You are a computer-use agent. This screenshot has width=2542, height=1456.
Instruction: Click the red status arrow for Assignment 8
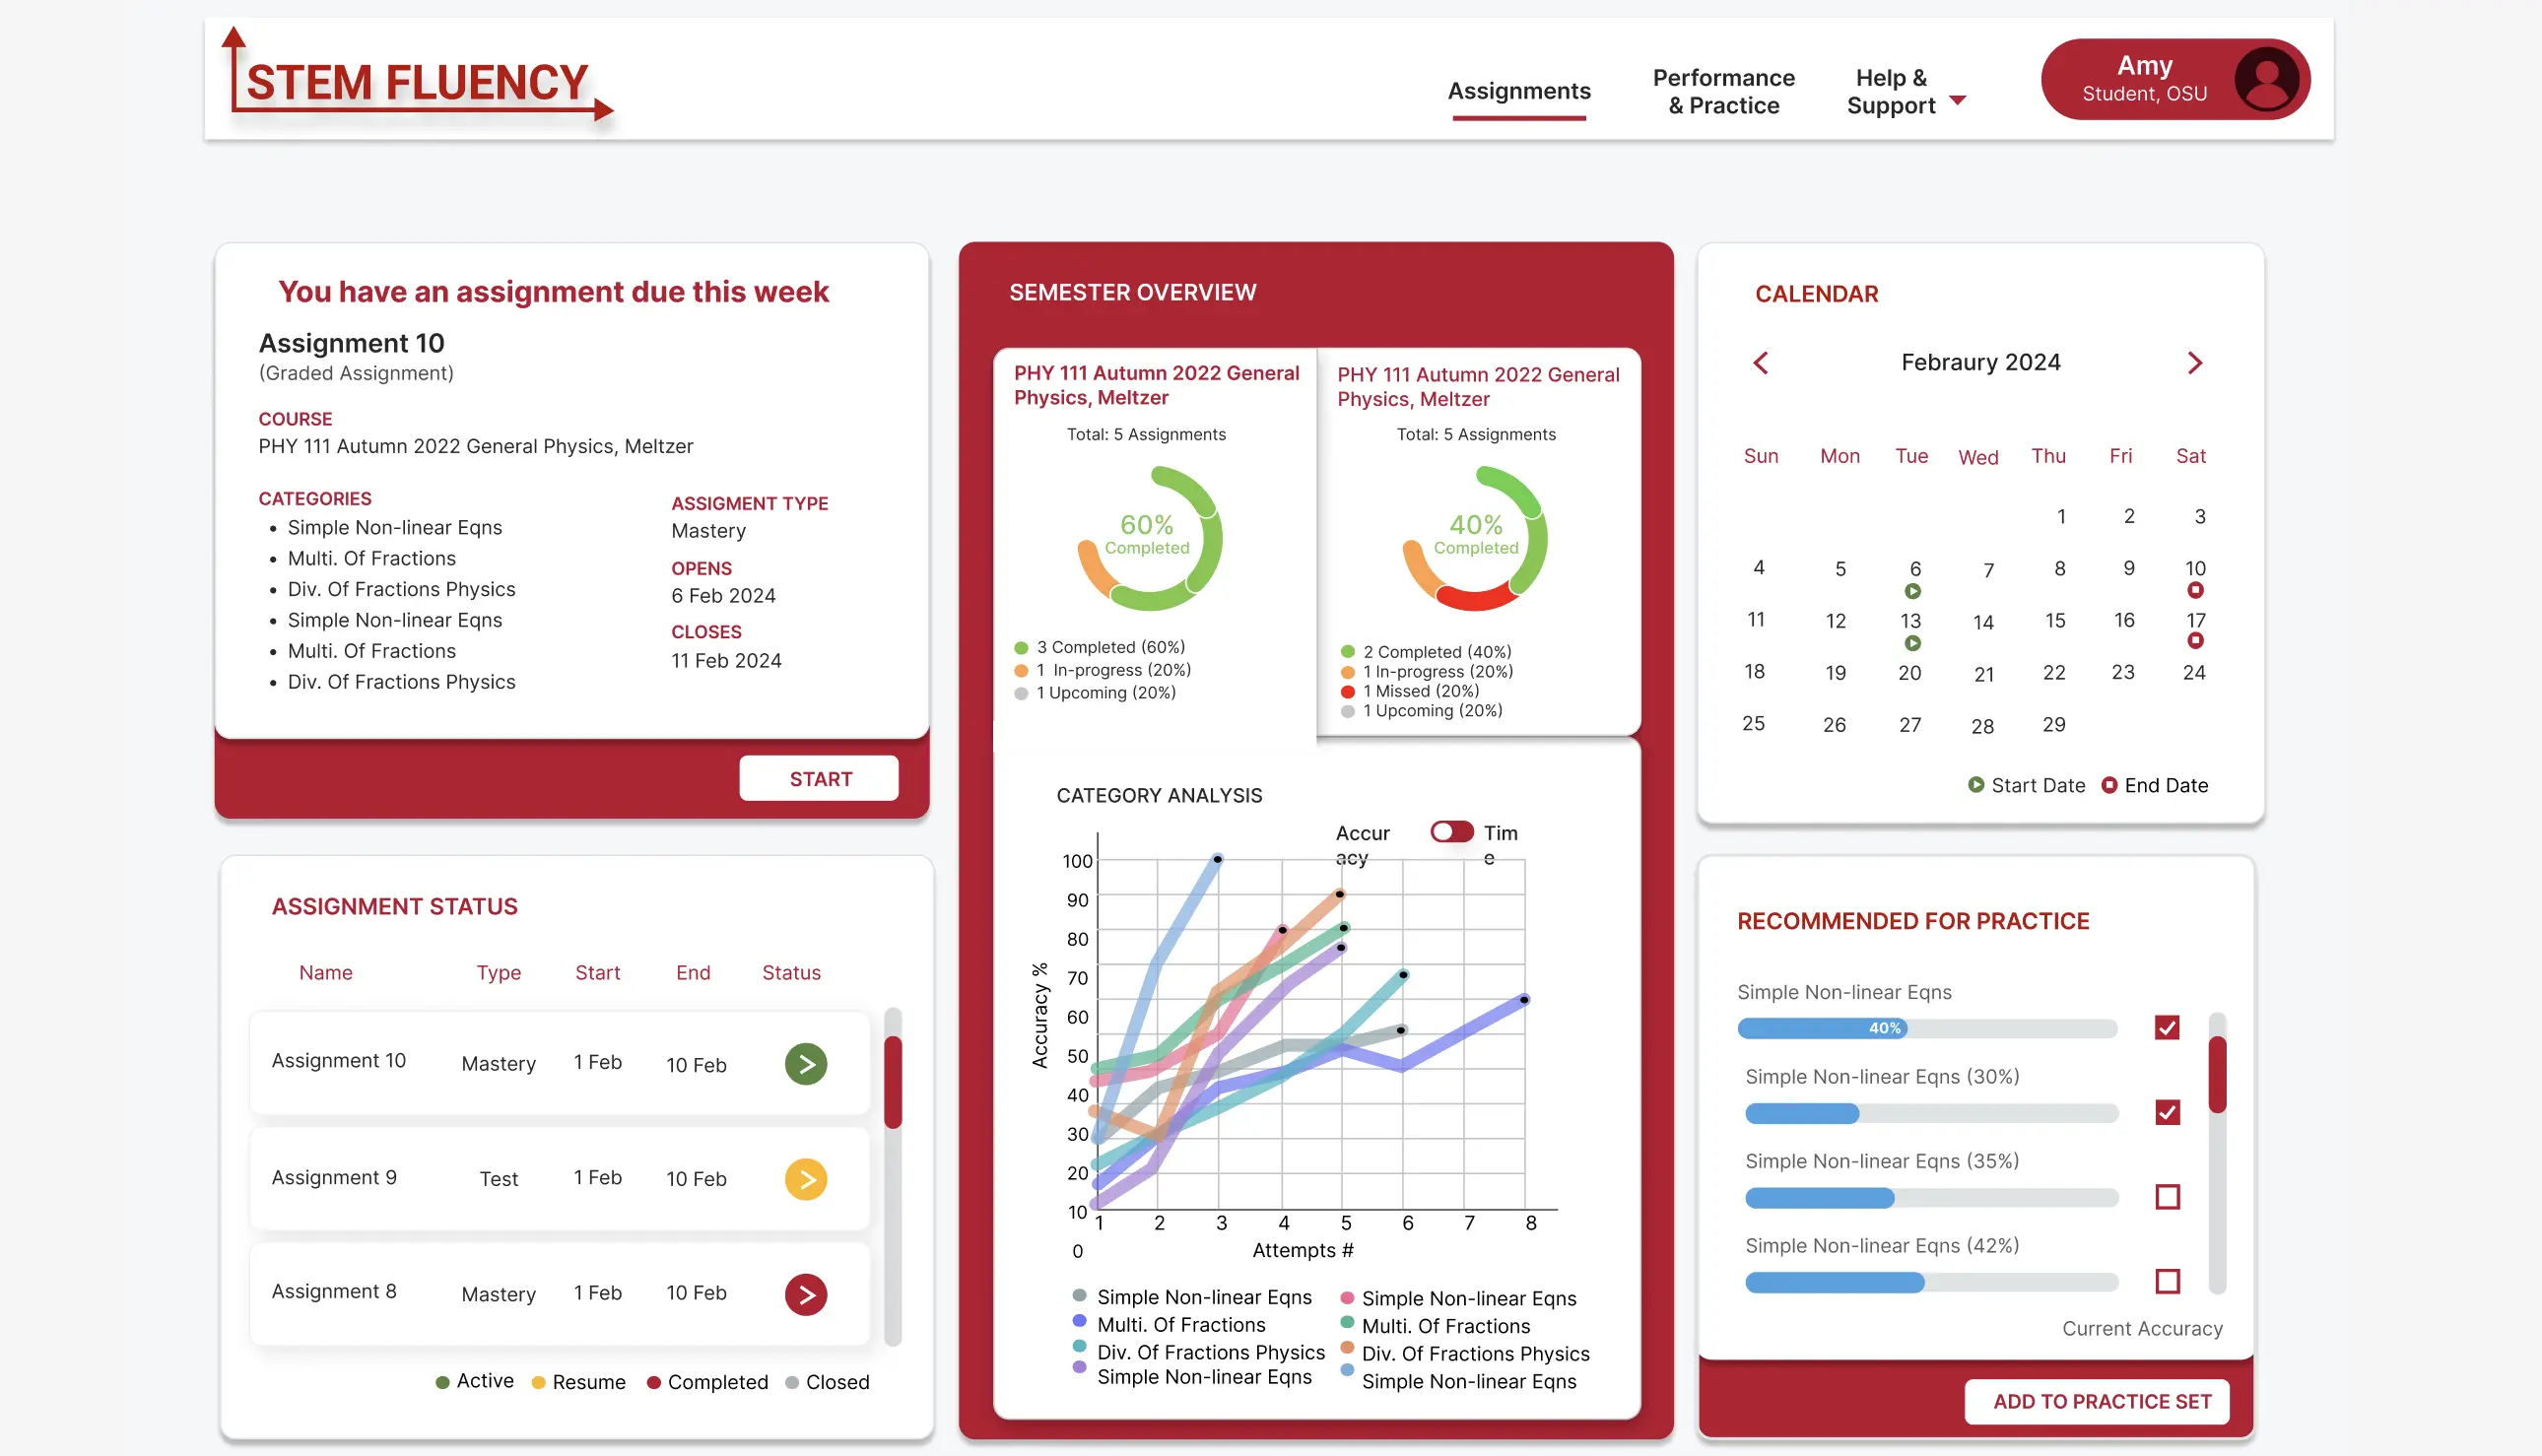click(806, 1294)
